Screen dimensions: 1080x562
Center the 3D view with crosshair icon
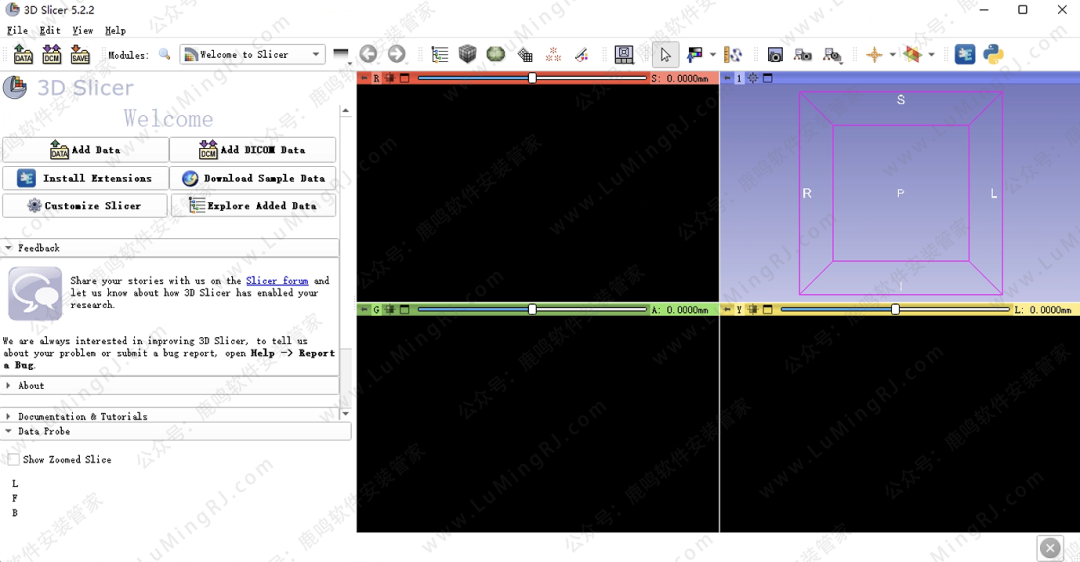pyautogui.click(x=753, y=79)
